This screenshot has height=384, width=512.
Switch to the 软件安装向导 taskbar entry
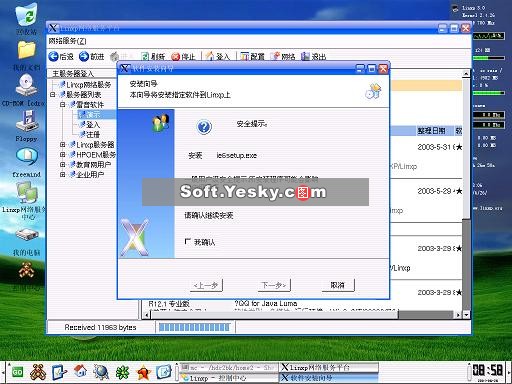pyautogui.click(x=329, y=378)
